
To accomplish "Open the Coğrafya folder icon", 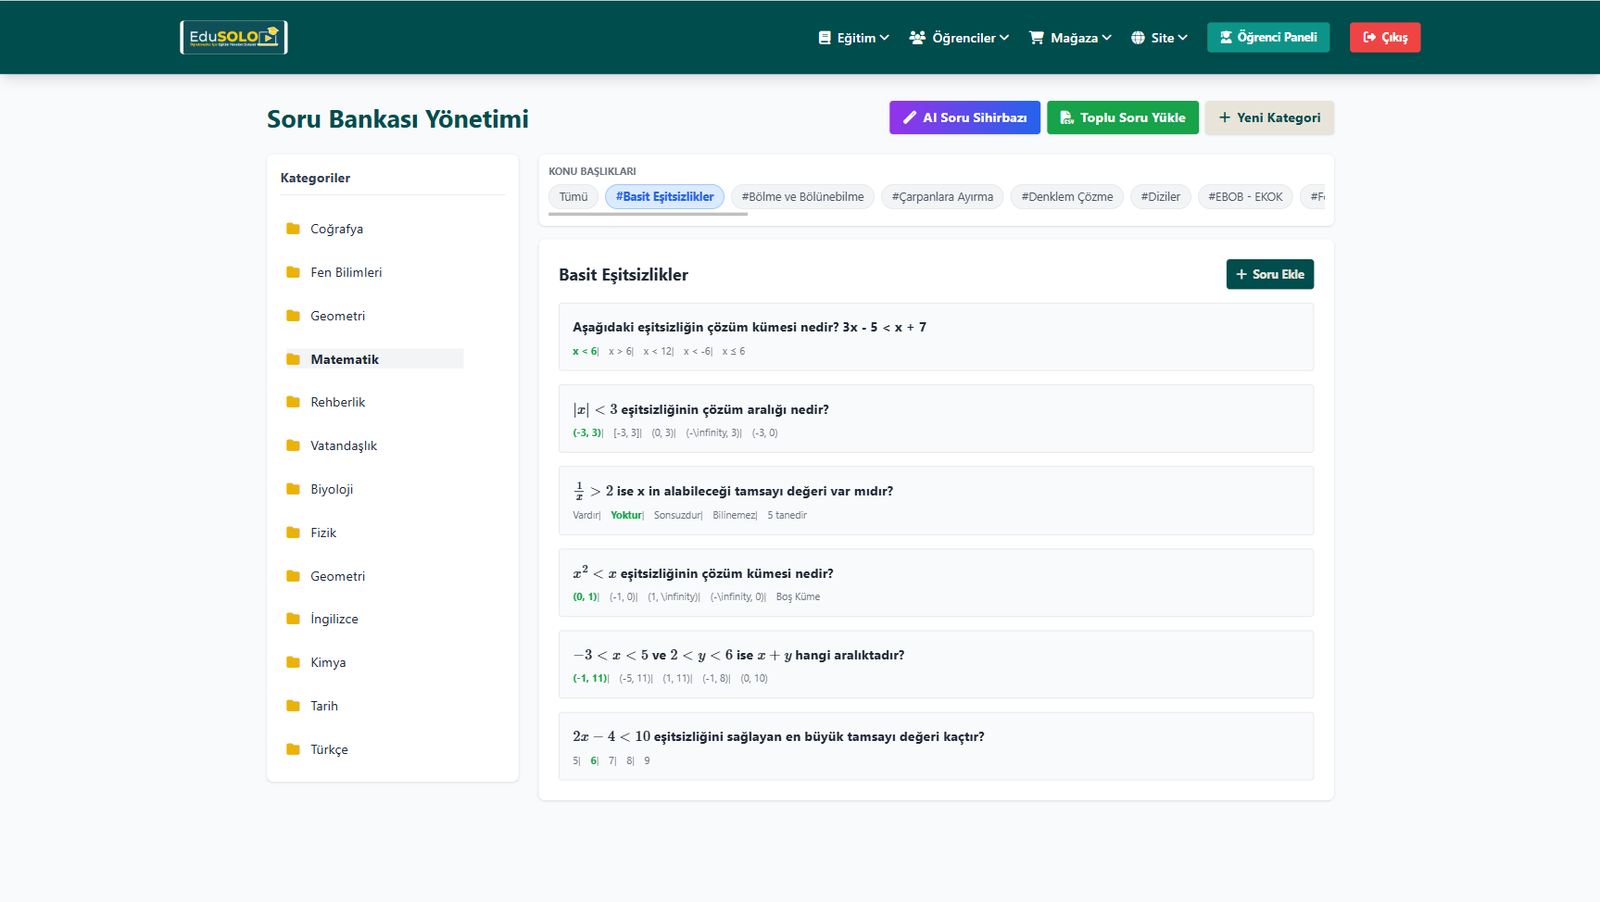I will (293, 229).
